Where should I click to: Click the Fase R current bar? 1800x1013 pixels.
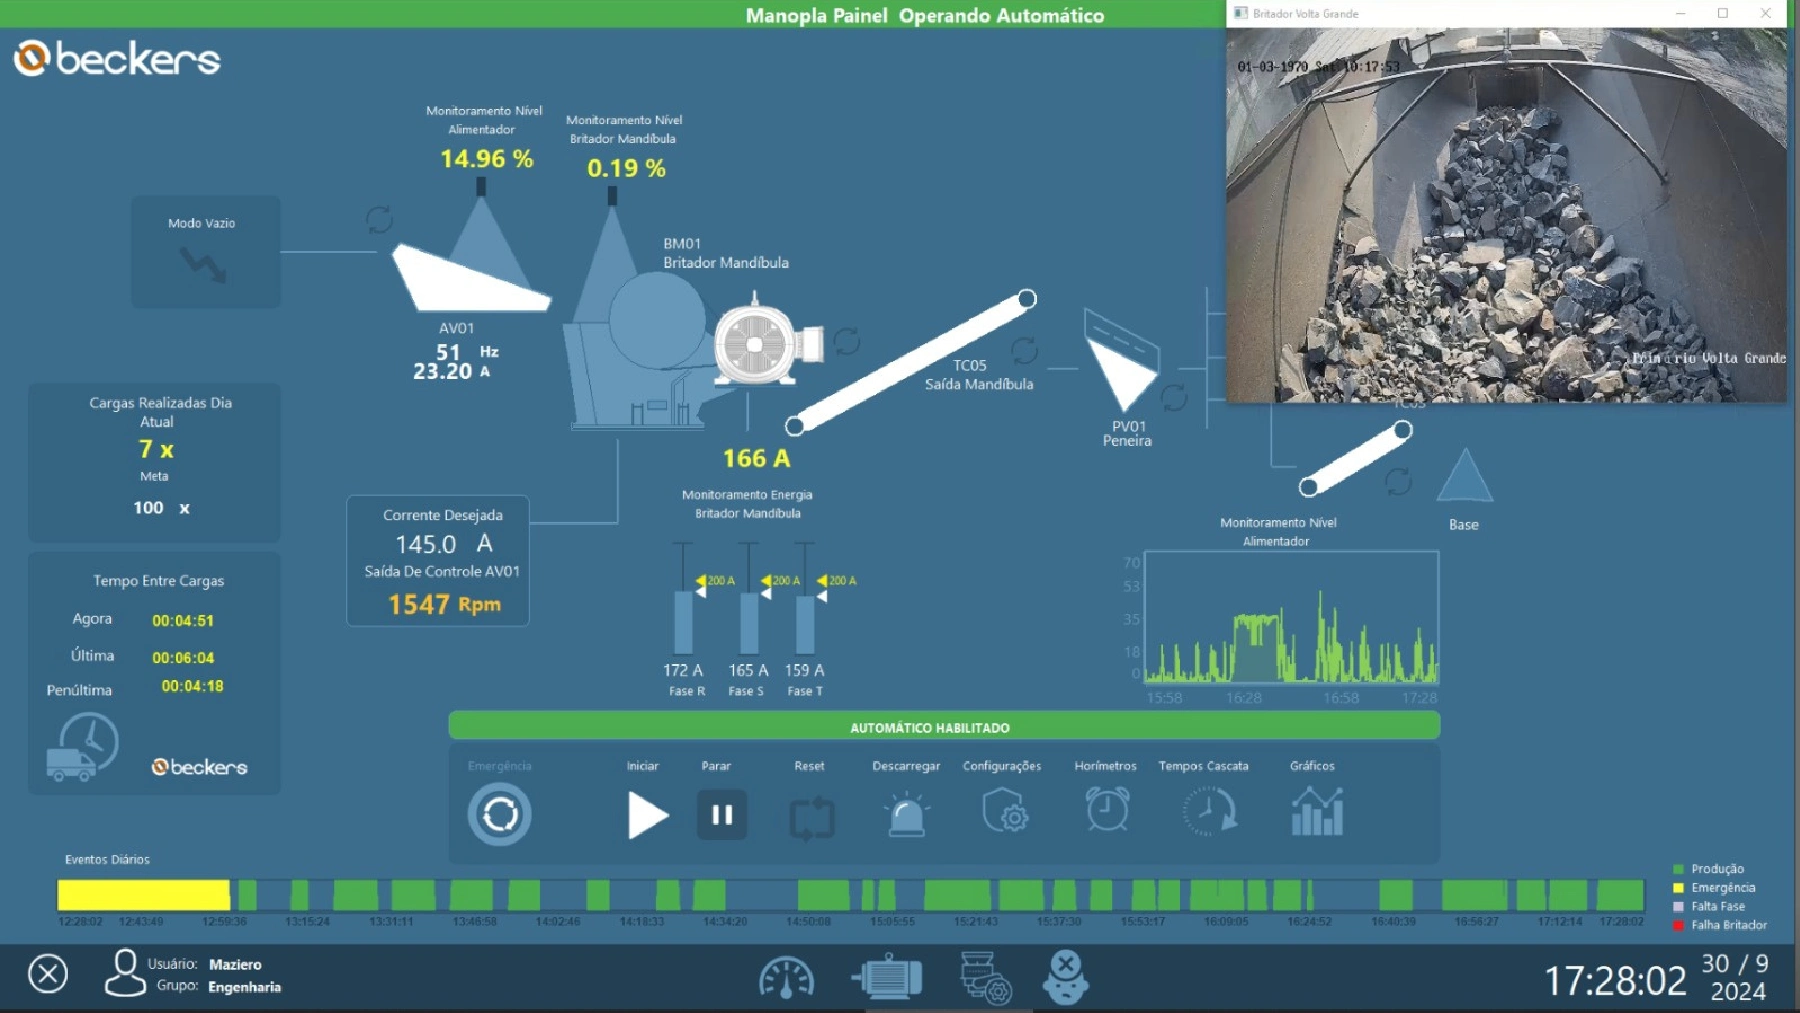click(x=683, y=622)
